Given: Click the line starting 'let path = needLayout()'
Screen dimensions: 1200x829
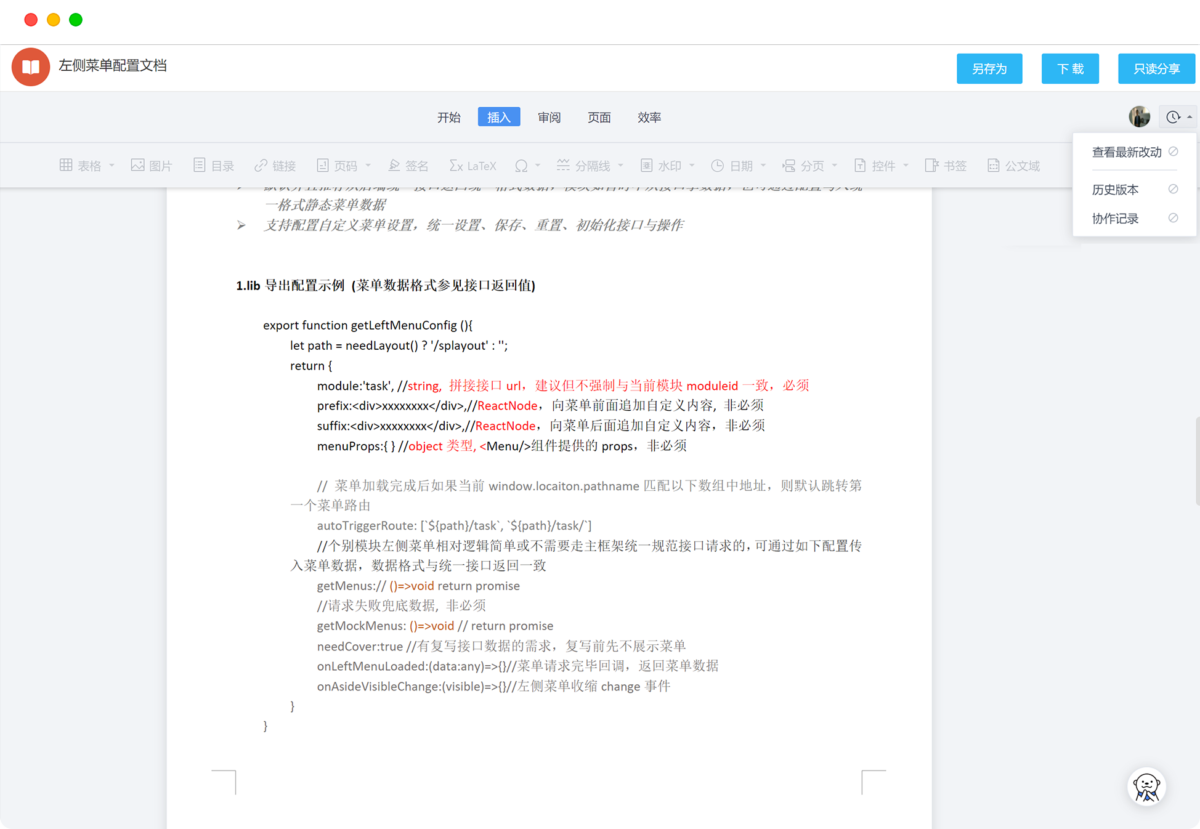Looking at the screenshot, I should [399, 345].
